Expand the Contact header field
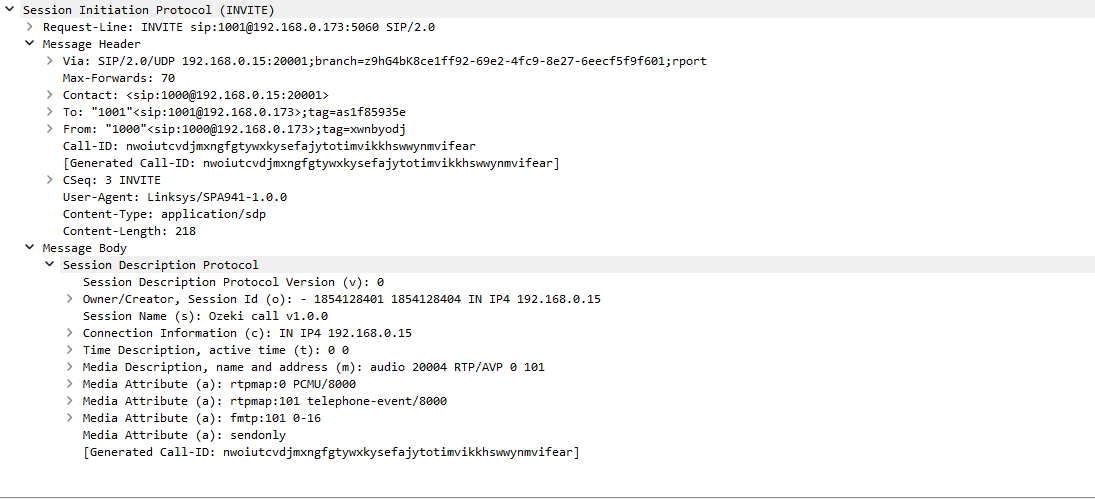This screenshot has width=1095, height=499. pos(50,95)
